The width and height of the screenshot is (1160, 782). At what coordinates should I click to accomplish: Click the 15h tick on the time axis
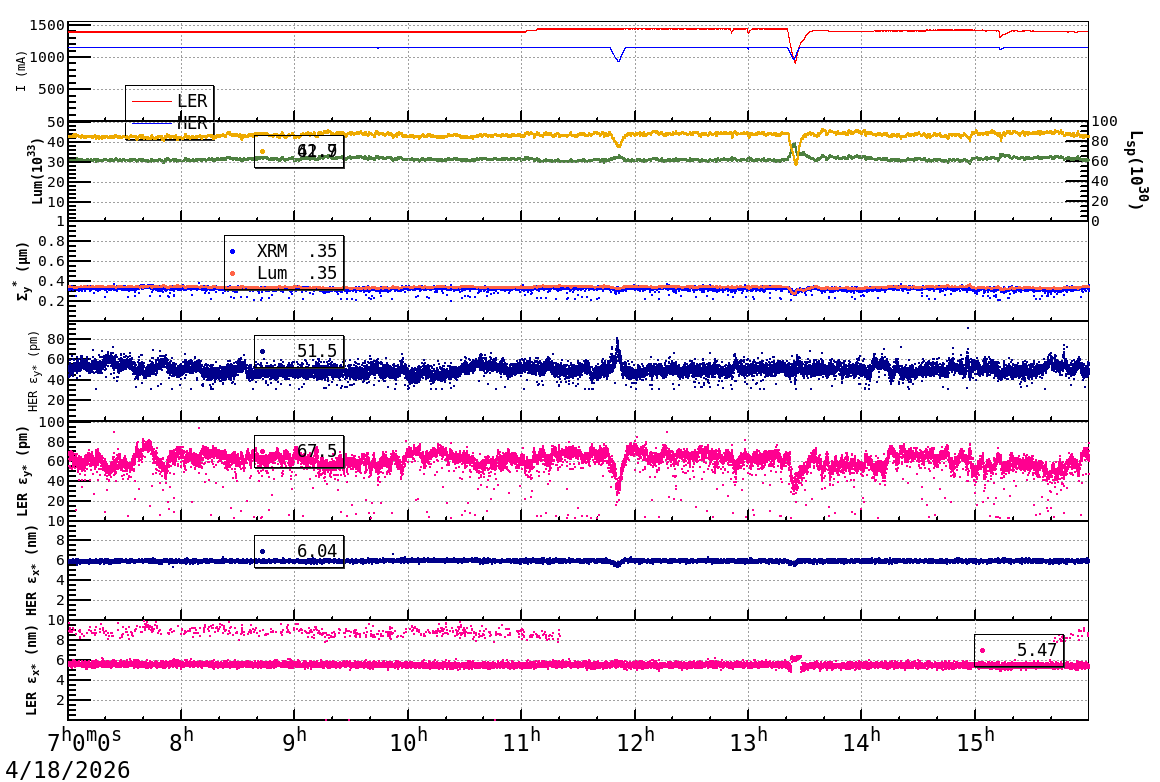[x=976, y=740]
